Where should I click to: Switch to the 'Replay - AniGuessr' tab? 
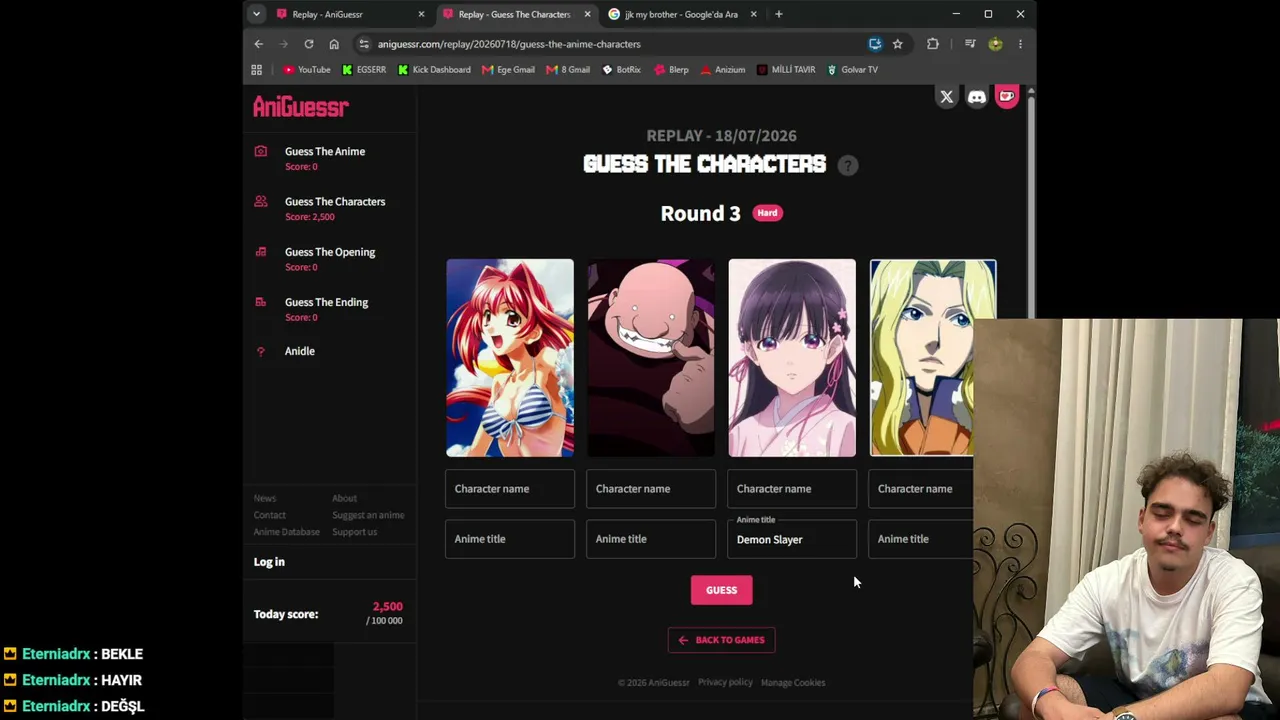click(x=351, y=14)
